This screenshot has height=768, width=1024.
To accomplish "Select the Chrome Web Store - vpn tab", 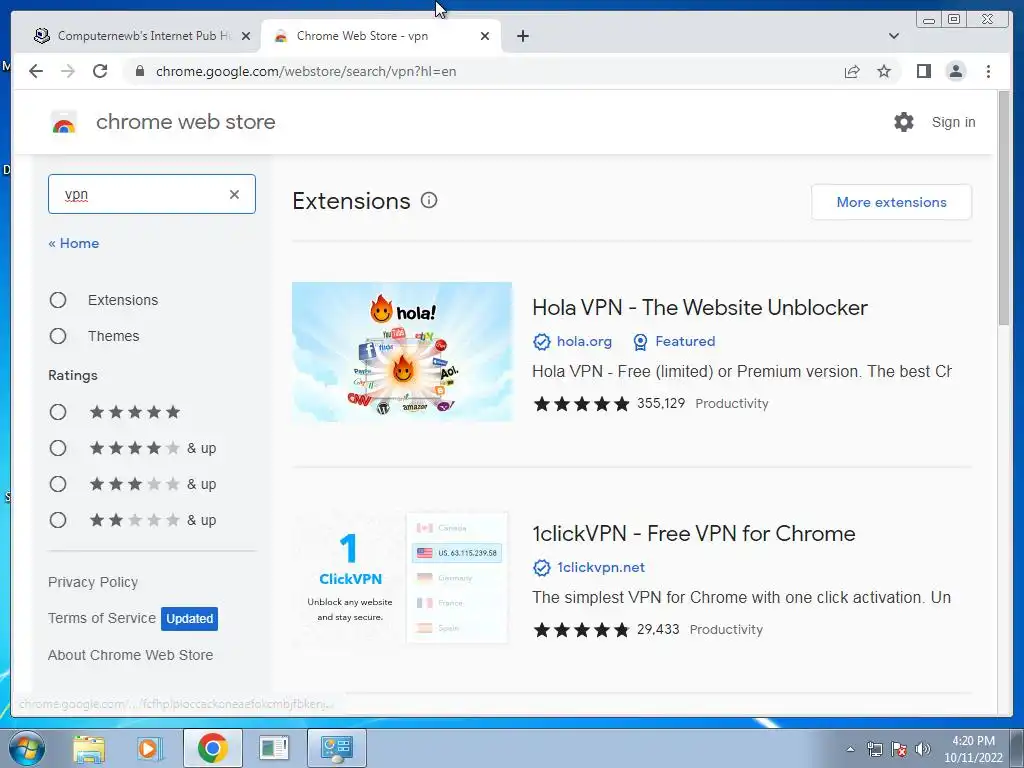I will tap(380, 36).
